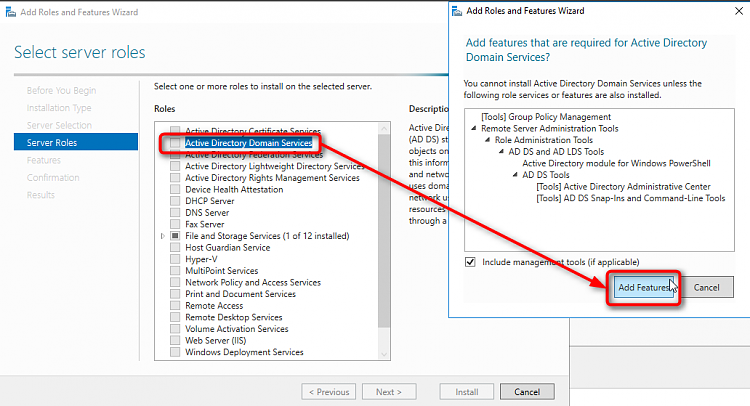Click the wizard icon in the main window title bar
This screenshot has height=406, width=750.
coord(11,12)
